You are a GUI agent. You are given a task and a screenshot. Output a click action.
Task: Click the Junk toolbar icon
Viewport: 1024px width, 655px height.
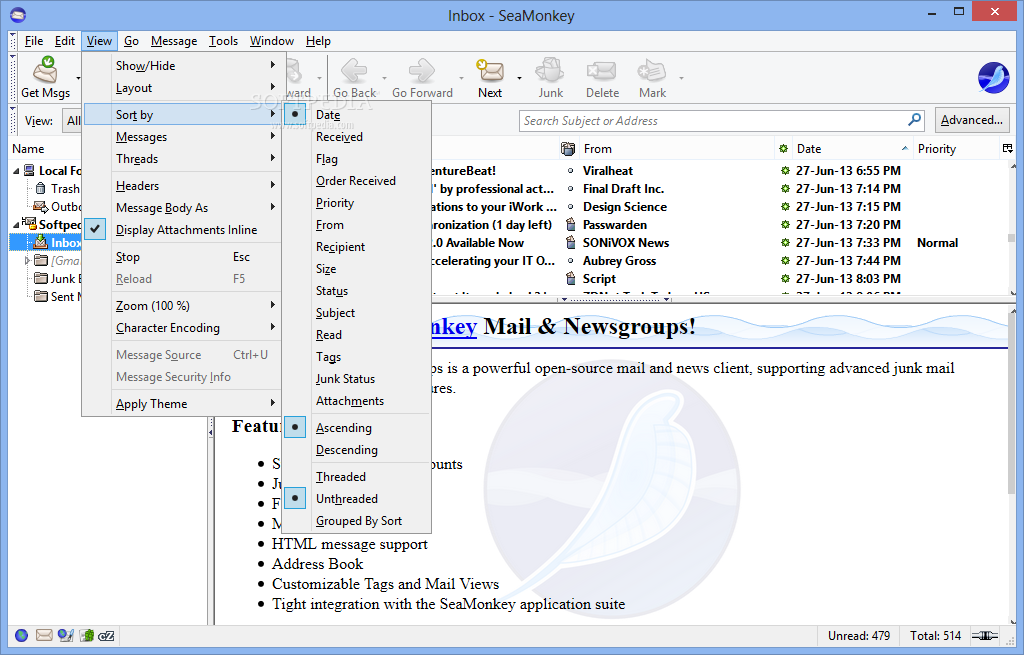coord(550,70)
